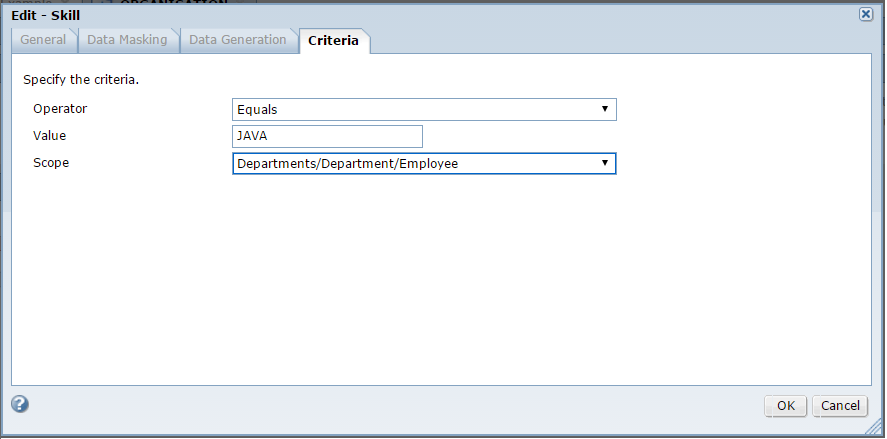Click empty area of the Criteria panel
887x439 pixels.
(x=440, y=280)
